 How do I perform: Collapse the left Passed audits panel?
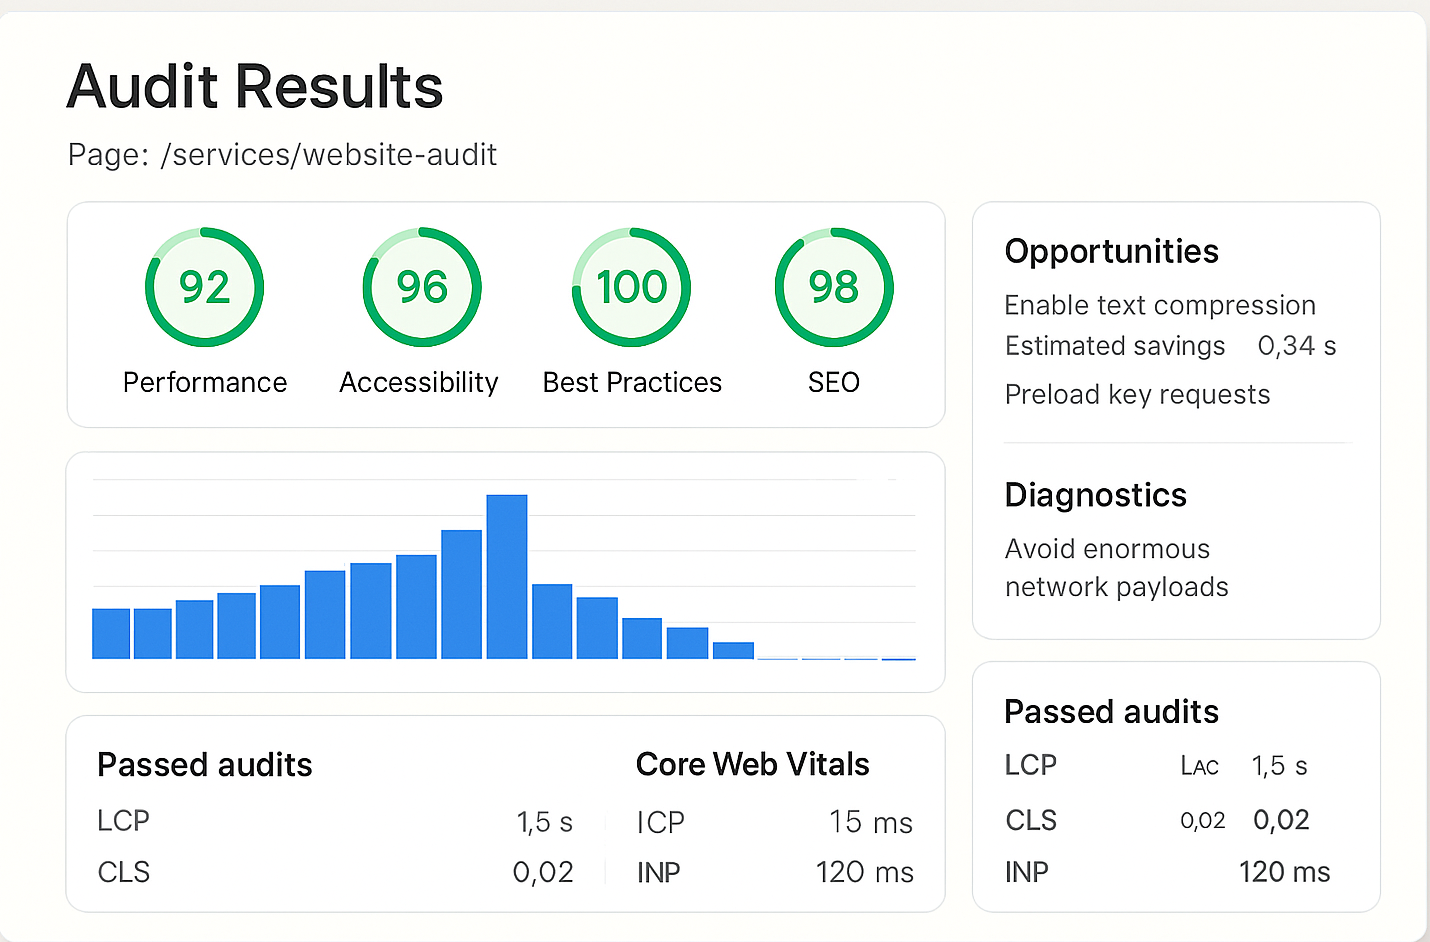(204, 765)
